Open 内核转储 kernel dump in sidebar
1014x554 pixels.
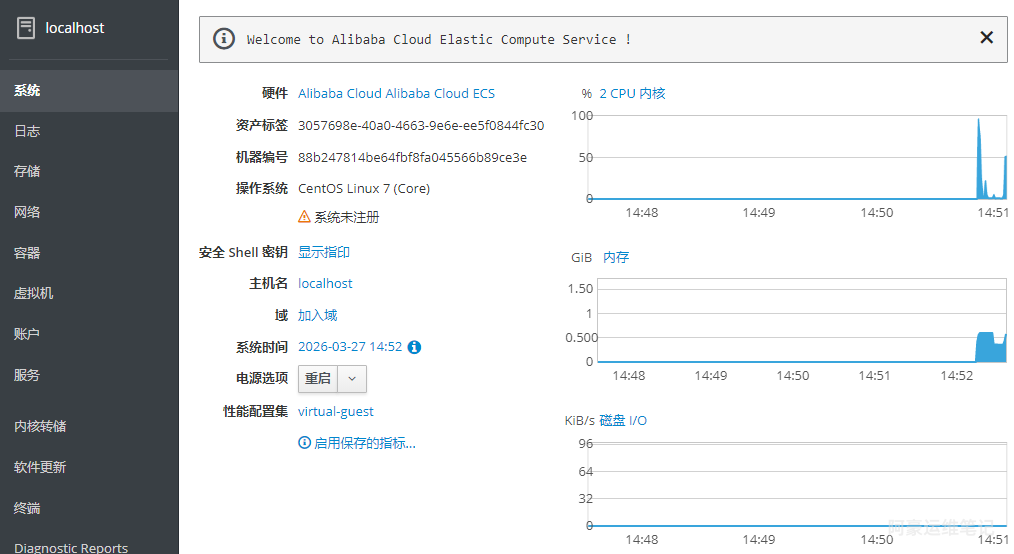[89, 426]
